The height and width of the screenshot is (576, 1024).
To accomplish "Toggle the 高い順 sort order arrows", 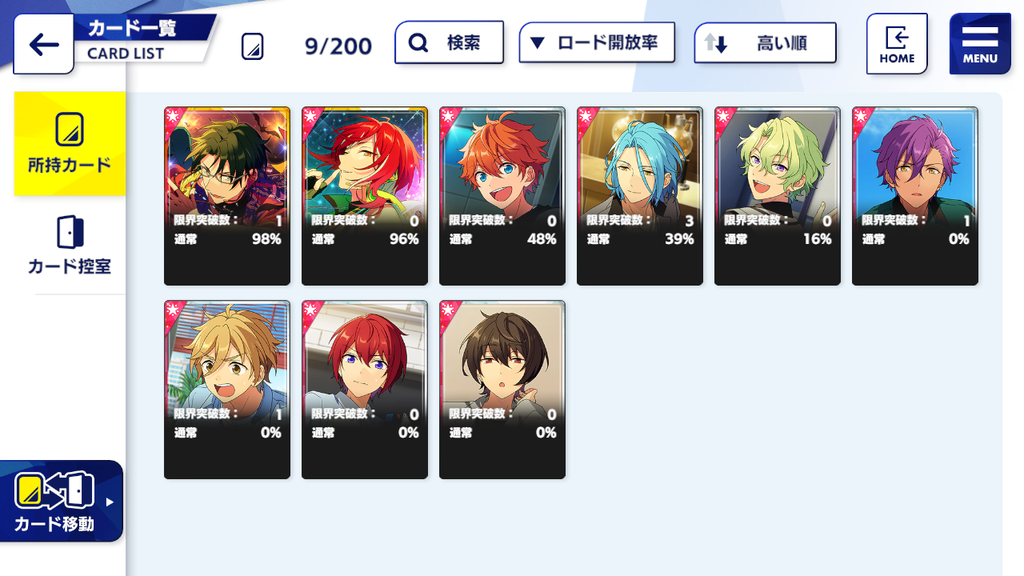I will (716, 44).
